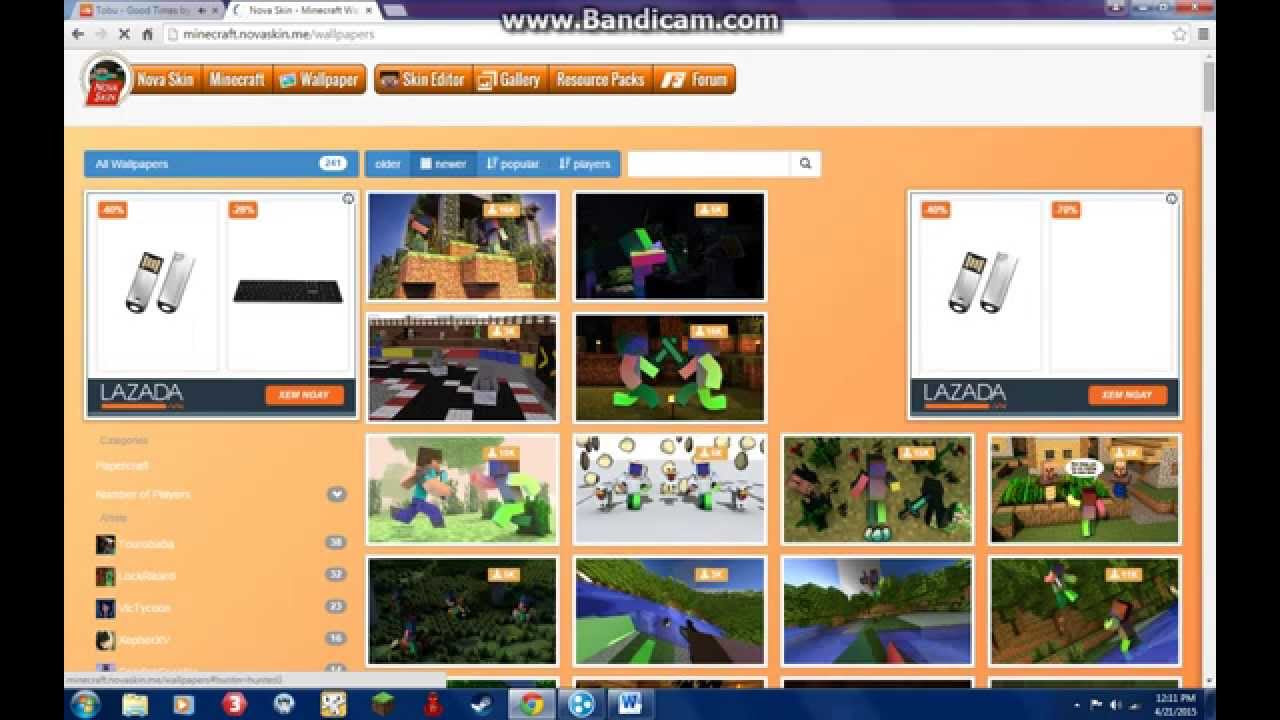Open the Papercraft category
Image resolution: width=1280 pixels, height=720 pixels.
click(122, 466)
